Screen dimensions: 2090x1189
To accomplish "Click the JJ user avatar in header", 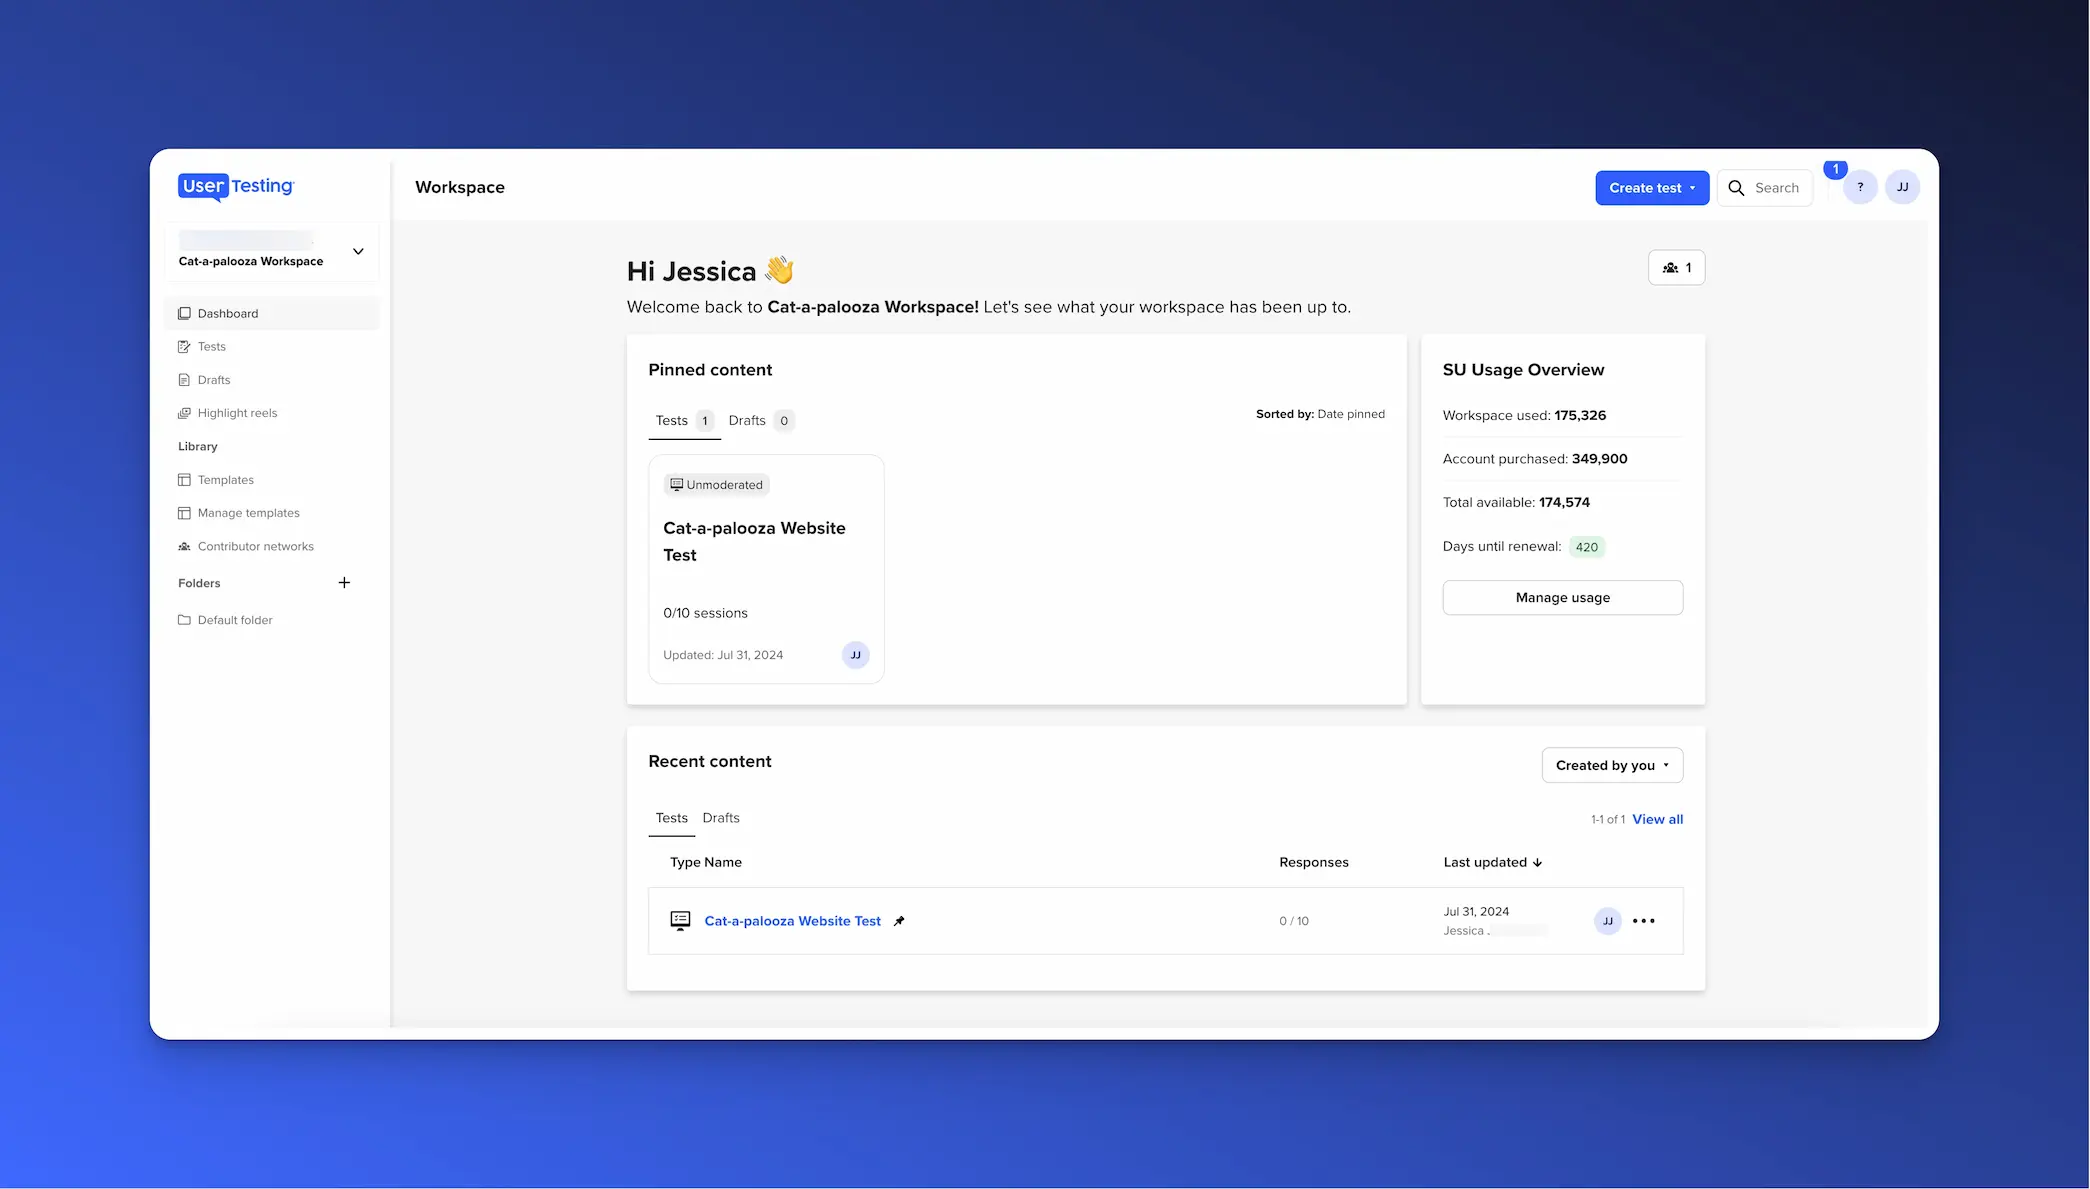I will click(1902, 187).
